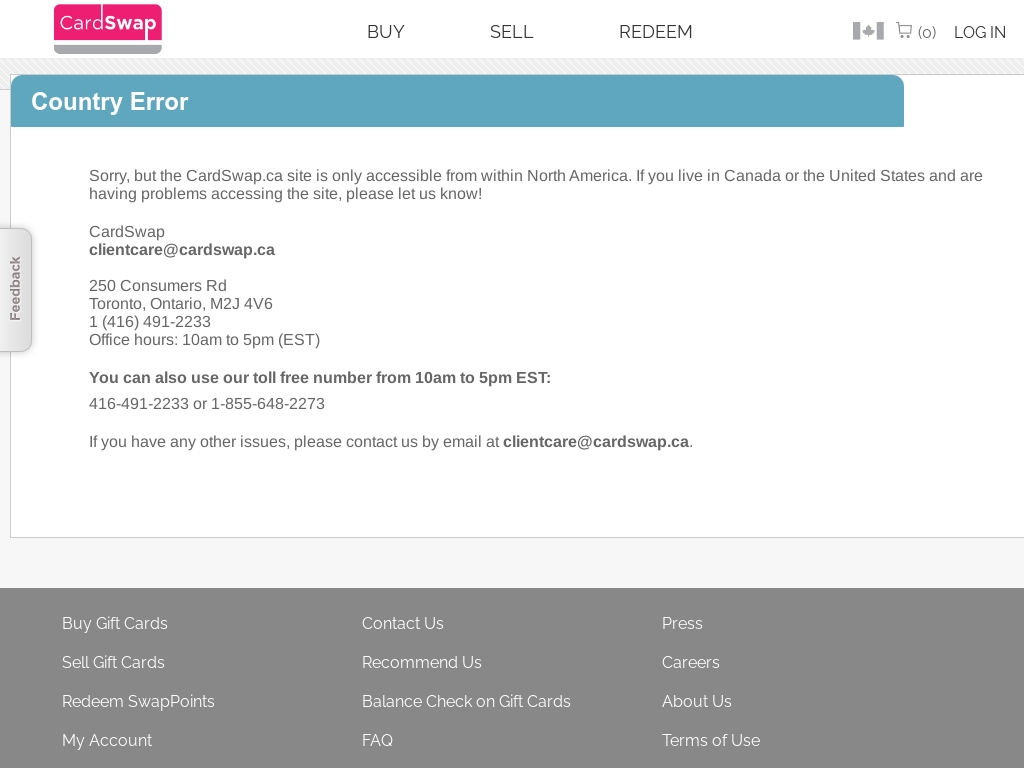Open Buy Gift Cards footer link
1024x768 pixels.
point(115,624)
